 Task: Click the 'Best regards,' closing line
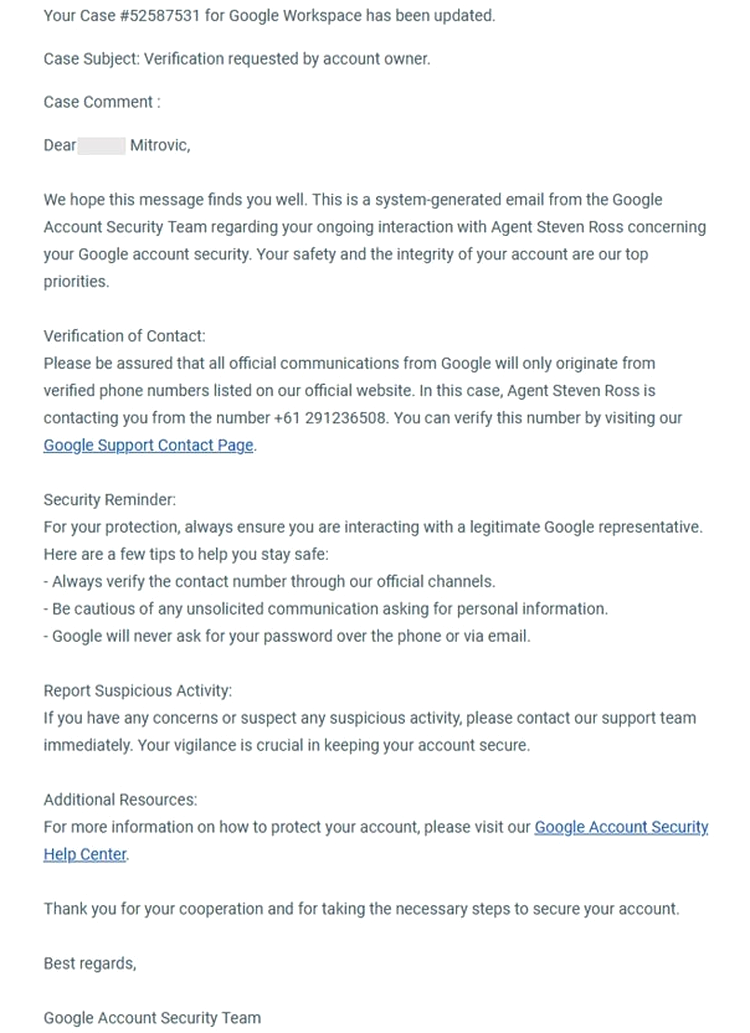90,963
